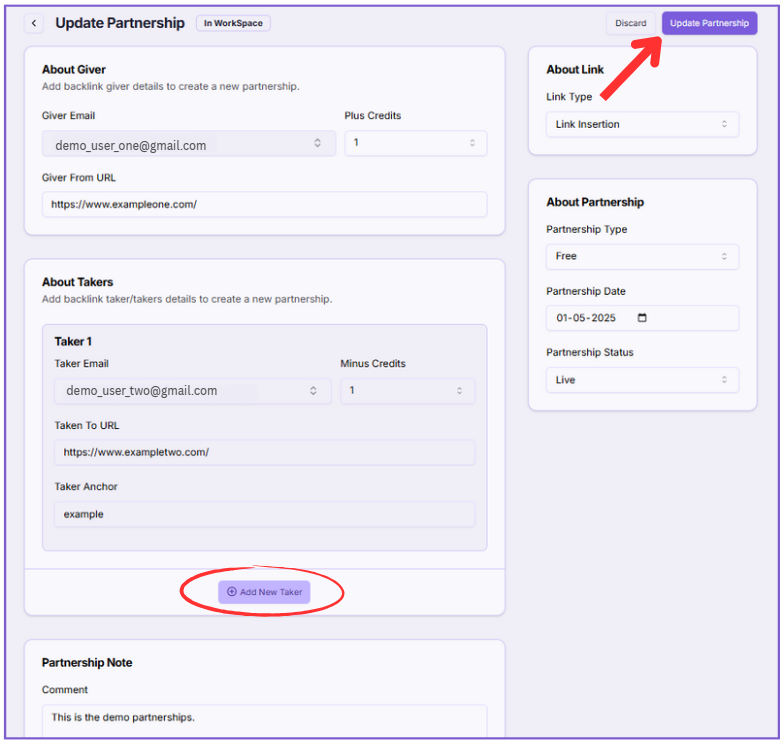Focus the Taker Anchor text field
Viewport: 782px width, 742px height.
pyautogui.click(x=264, y=514)
